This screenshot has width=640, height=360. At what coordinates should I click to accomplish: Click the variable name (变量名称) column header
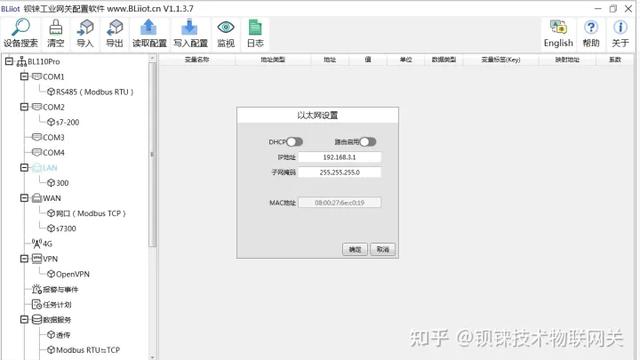point(197,60)
